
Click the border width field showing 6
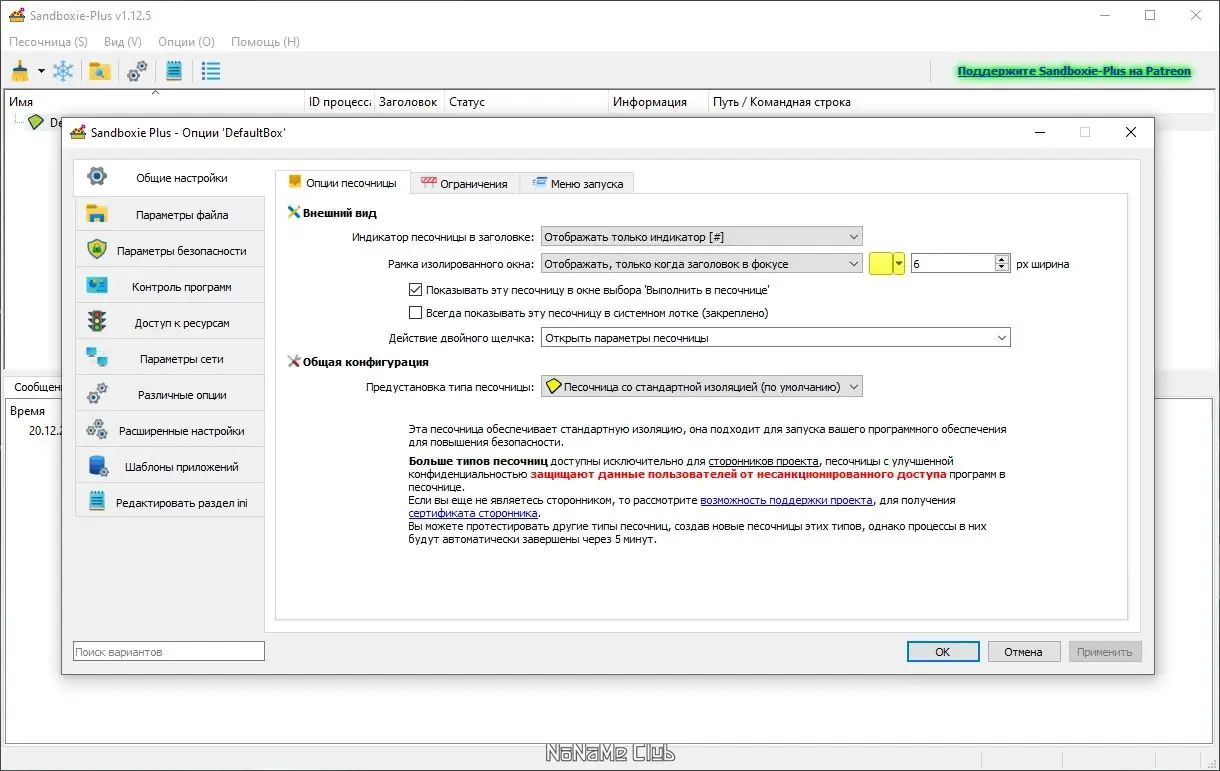[953, 264]
